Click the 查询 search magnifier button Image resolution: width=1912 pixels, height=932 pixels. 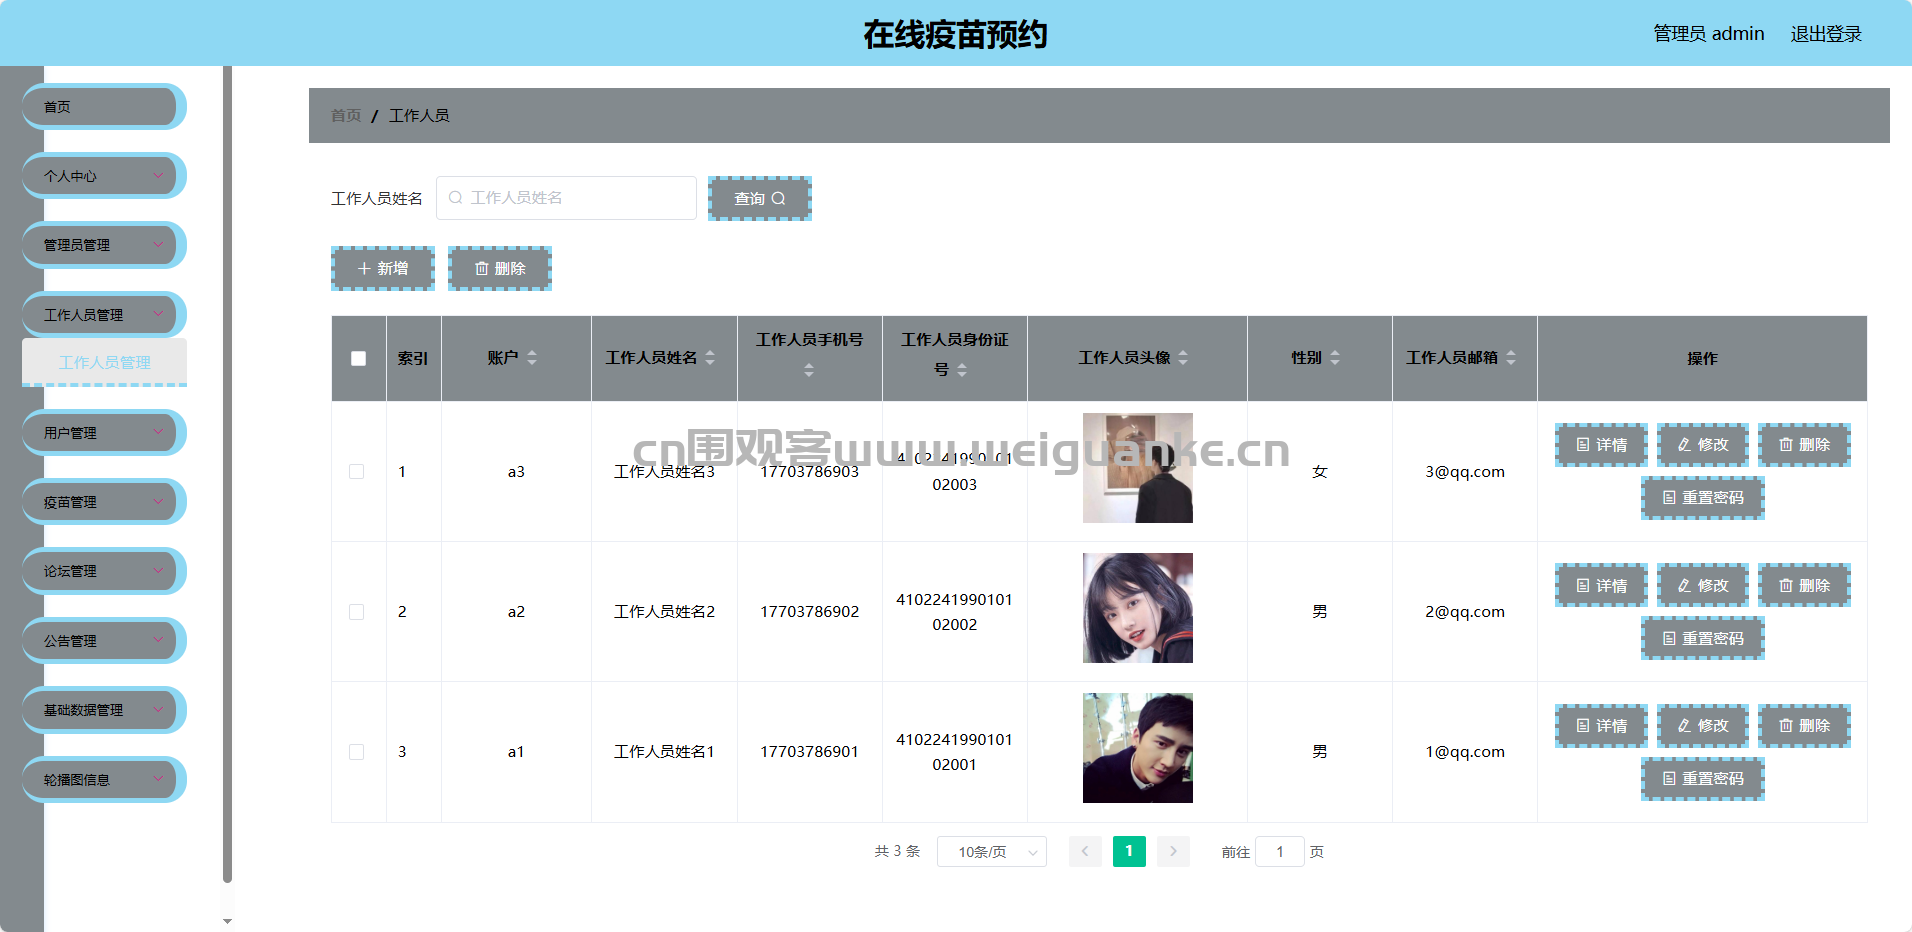point(759,198)
